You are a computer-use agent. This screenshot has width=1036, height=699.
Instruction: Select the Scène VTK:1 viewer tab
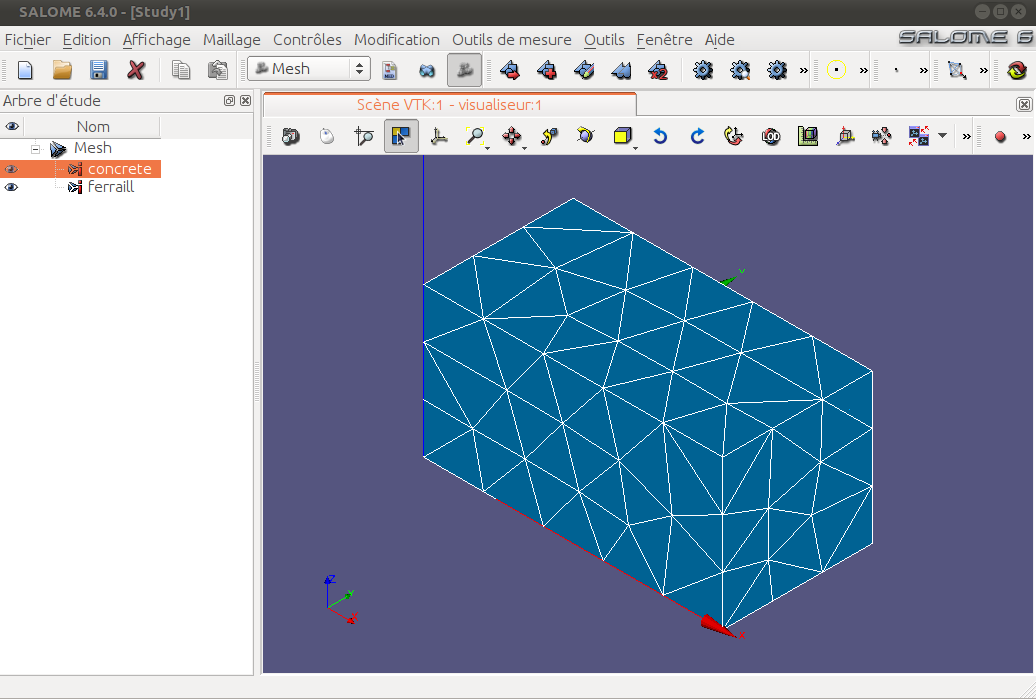coord(449,104)
